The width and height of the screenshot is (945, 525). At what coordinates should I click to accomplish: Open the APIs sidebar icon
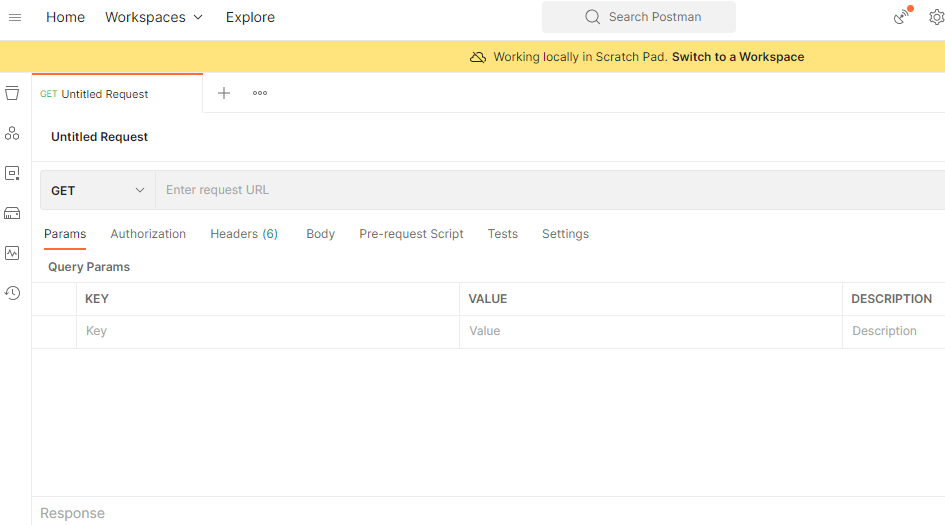point(12,133)
